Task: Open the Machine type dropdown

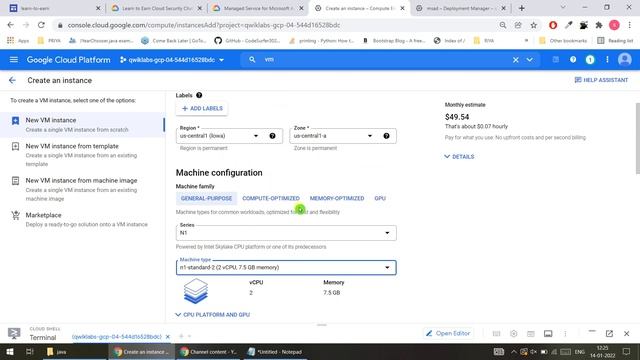Action: (x=286, y=267)
